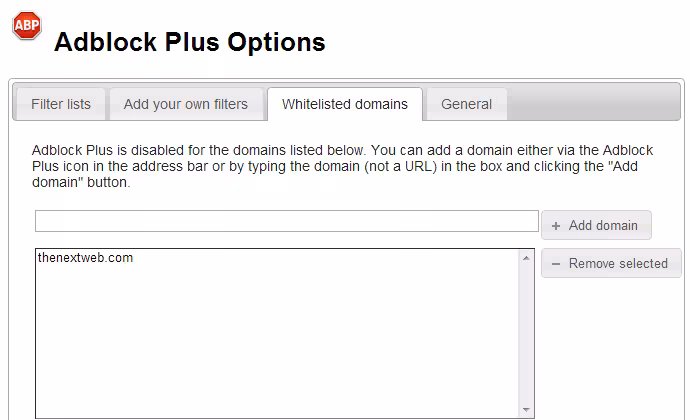Click empty space inside the domain list box
This screenshot has height=420, width=690.
[x=277, y=343]
